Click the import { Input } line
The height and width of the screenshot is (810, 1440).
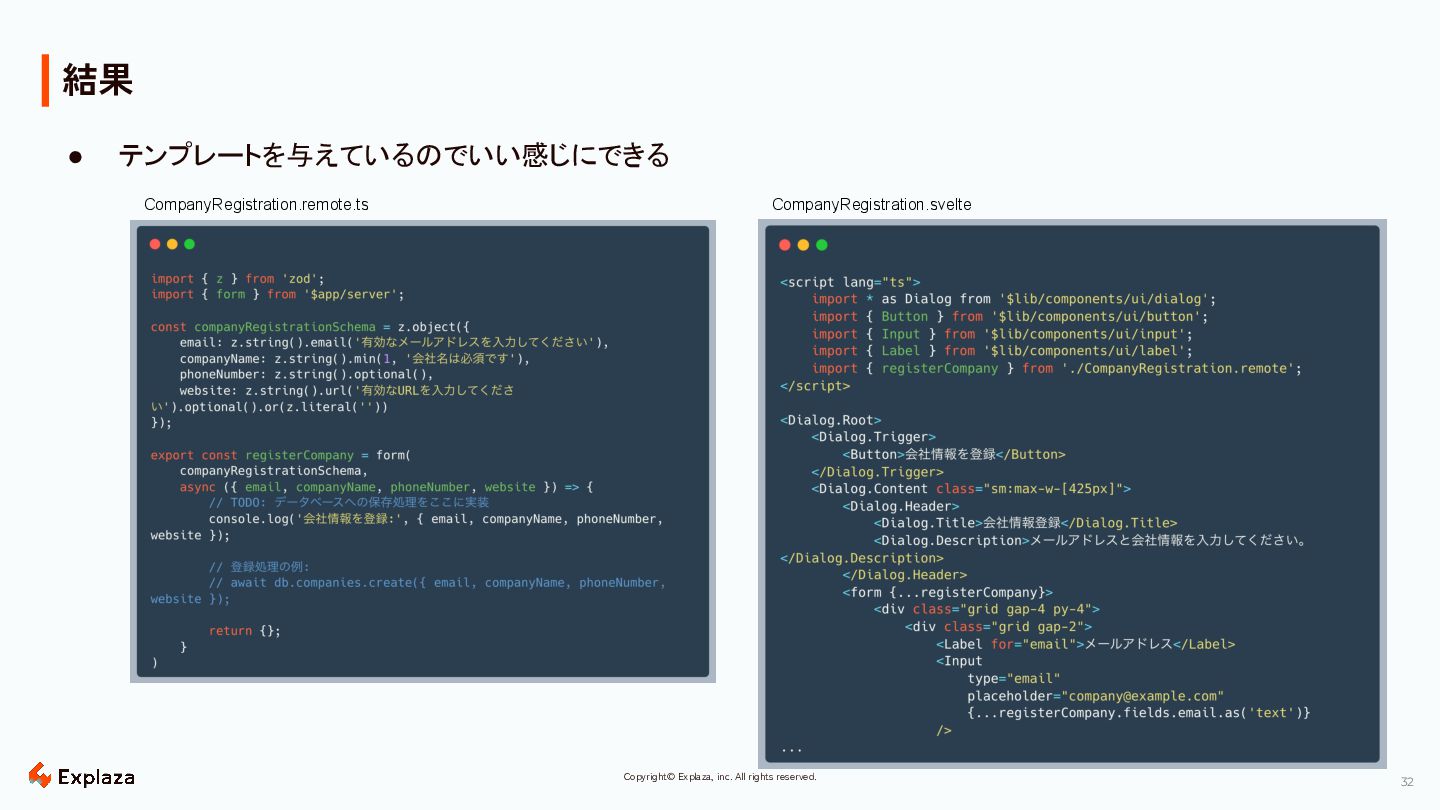(x=1002, y=334)
